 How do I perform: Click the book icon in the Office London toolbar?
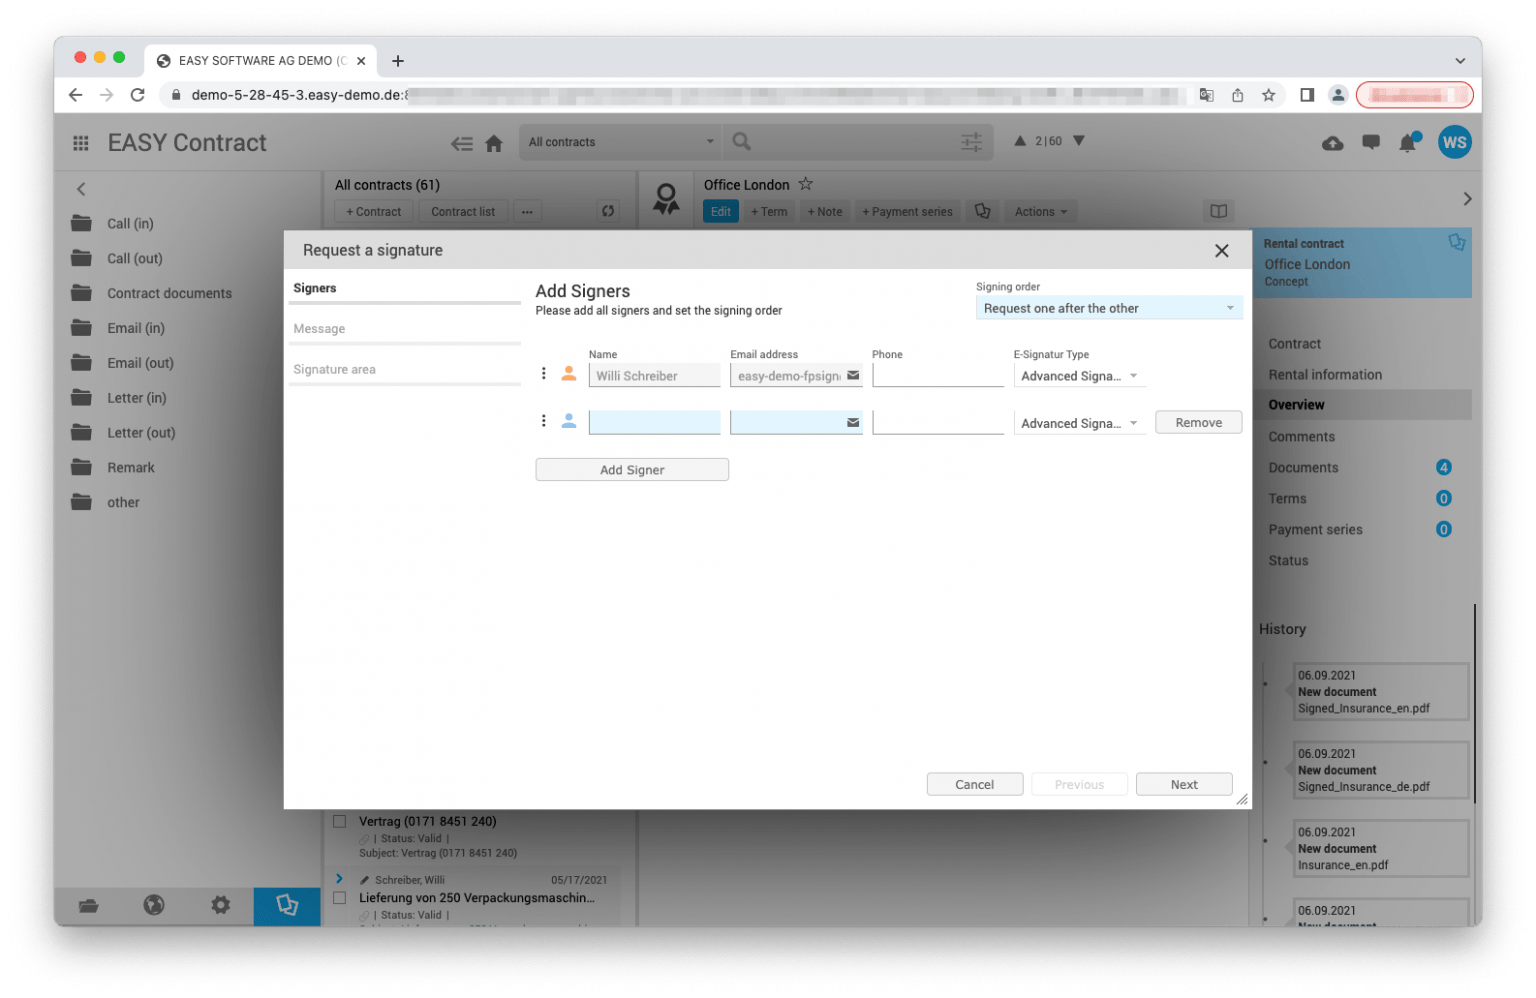tap(1218, 211)
